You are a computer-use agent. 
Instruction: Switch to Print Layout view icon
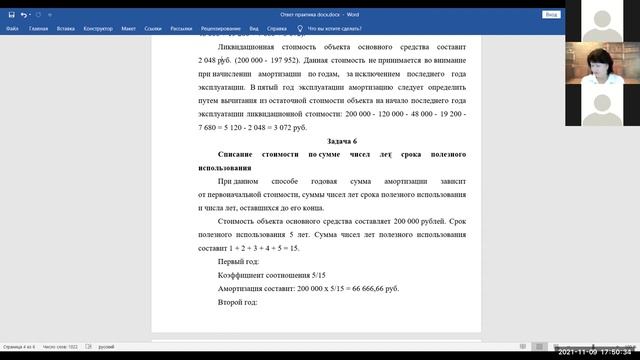pyautogui.click(x=539, y=347)
